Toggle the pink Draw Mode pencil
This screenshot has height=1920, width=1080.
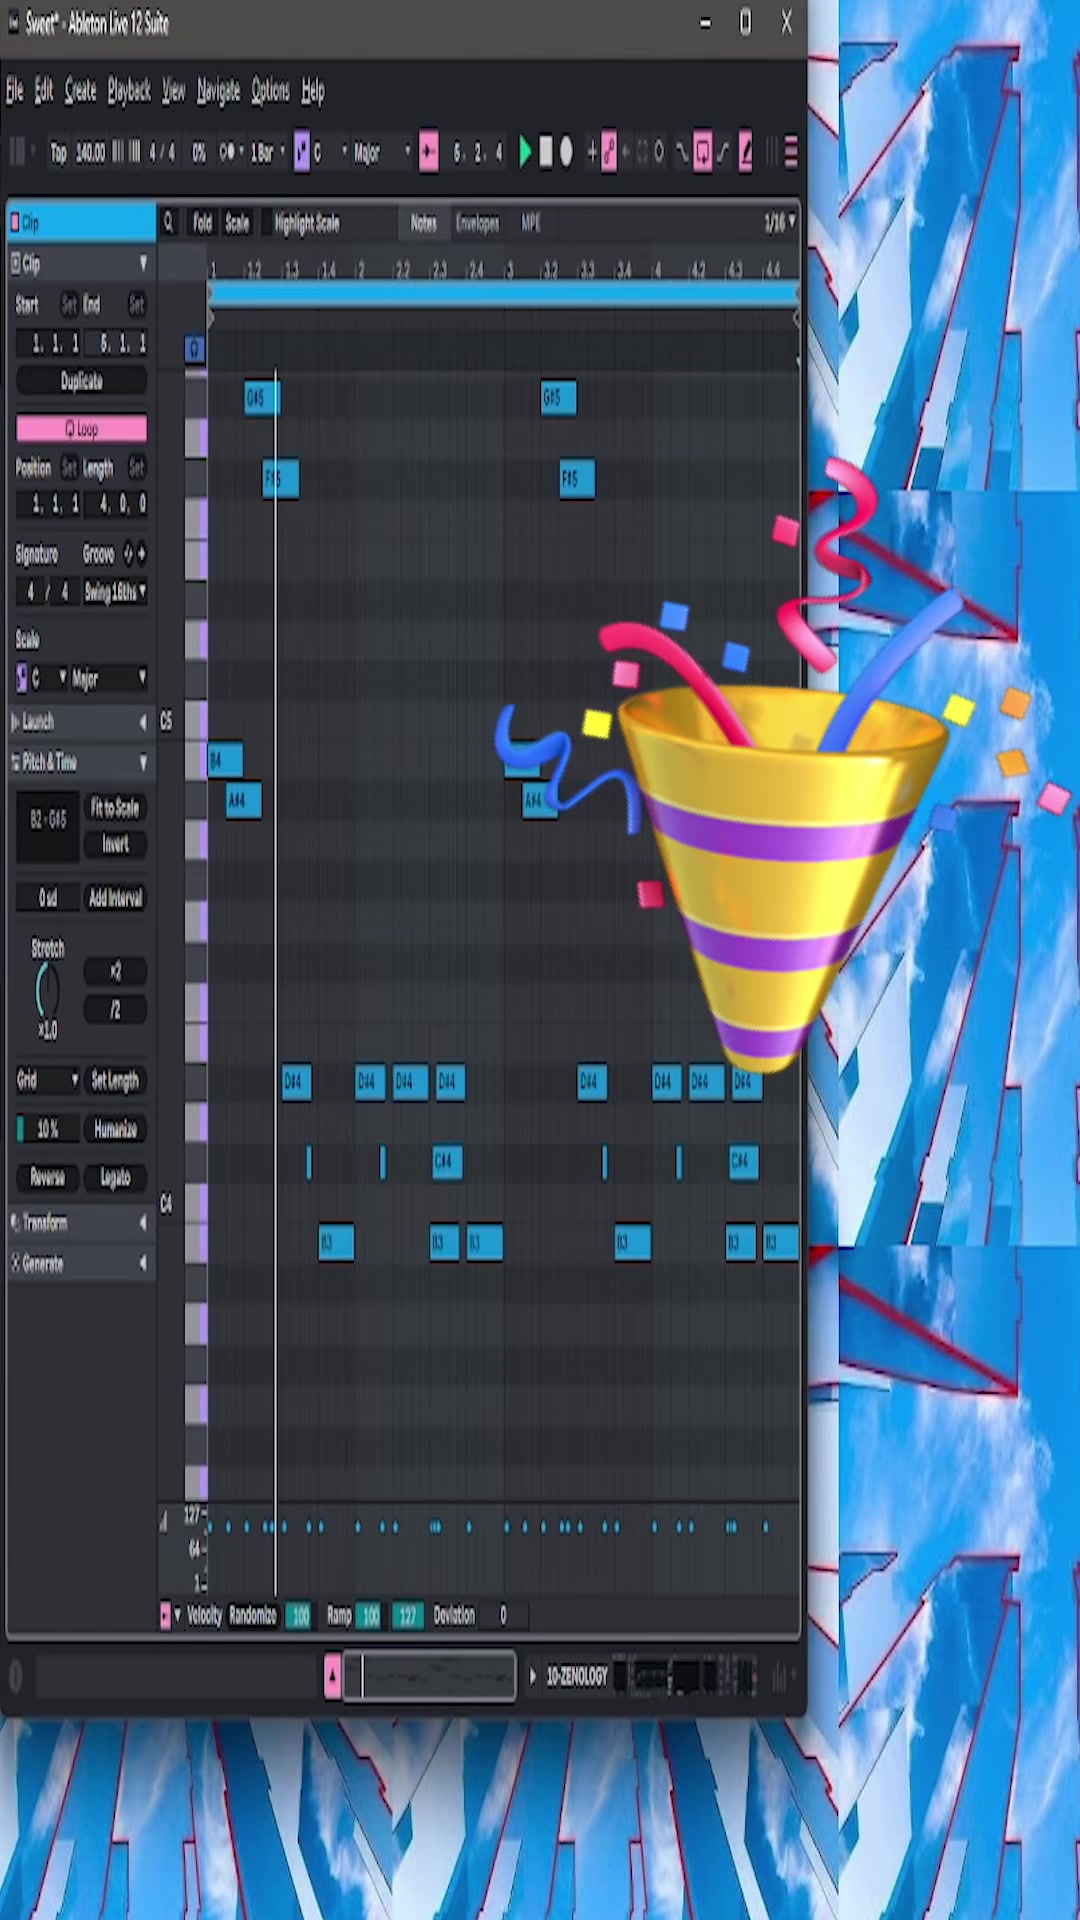(745, 152)
